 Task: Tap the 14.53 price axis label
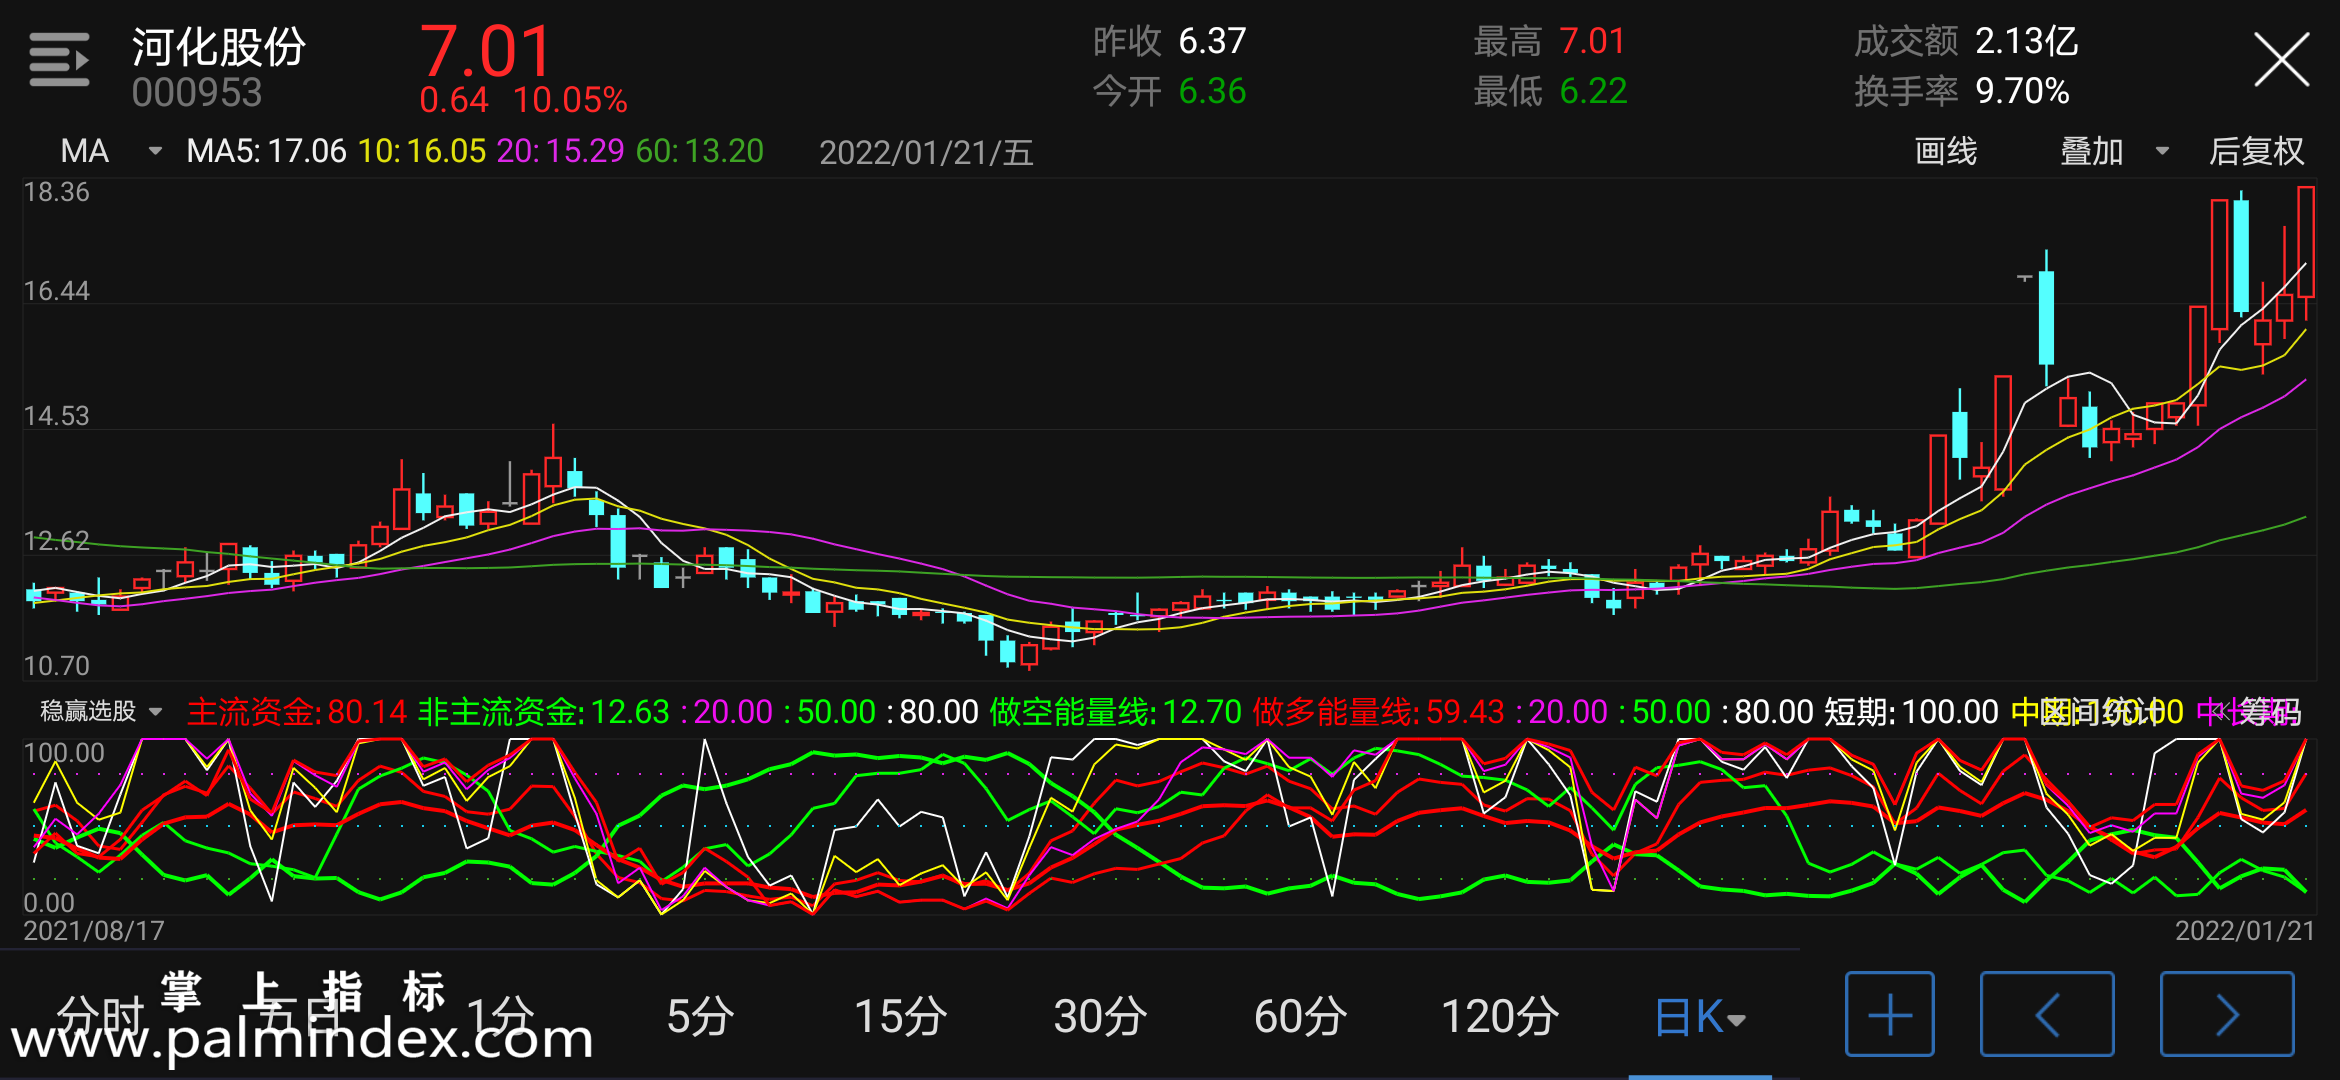coord(56,416)
